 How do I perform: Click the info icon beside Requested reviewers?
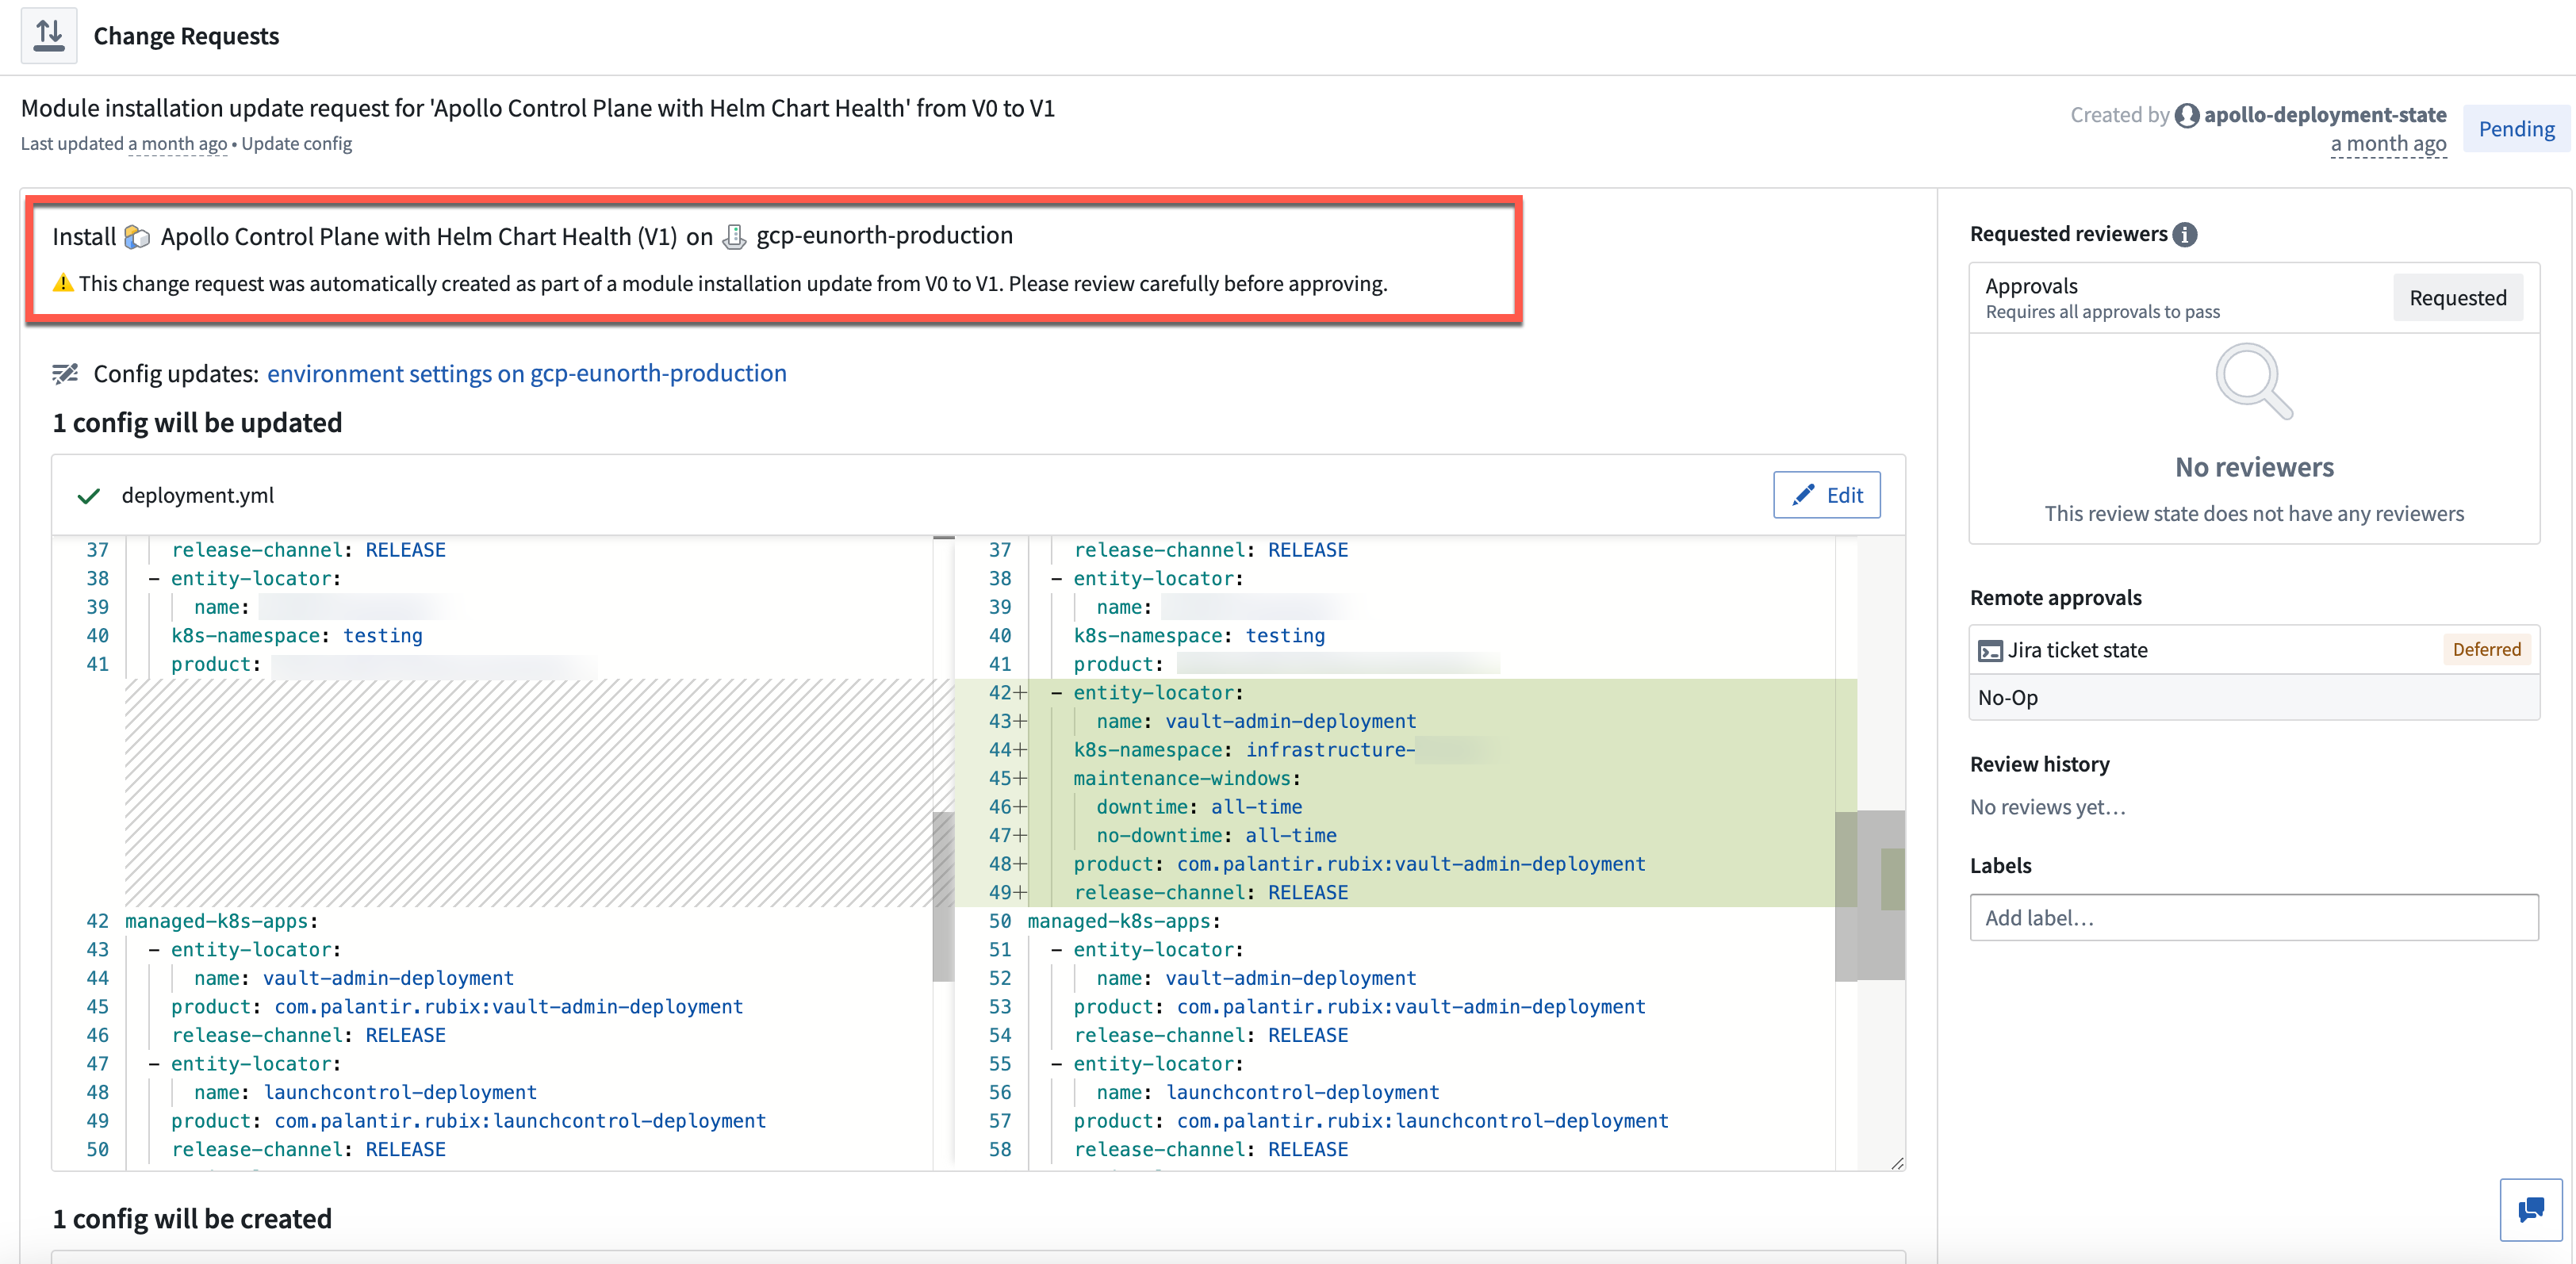click(2185, 235)
